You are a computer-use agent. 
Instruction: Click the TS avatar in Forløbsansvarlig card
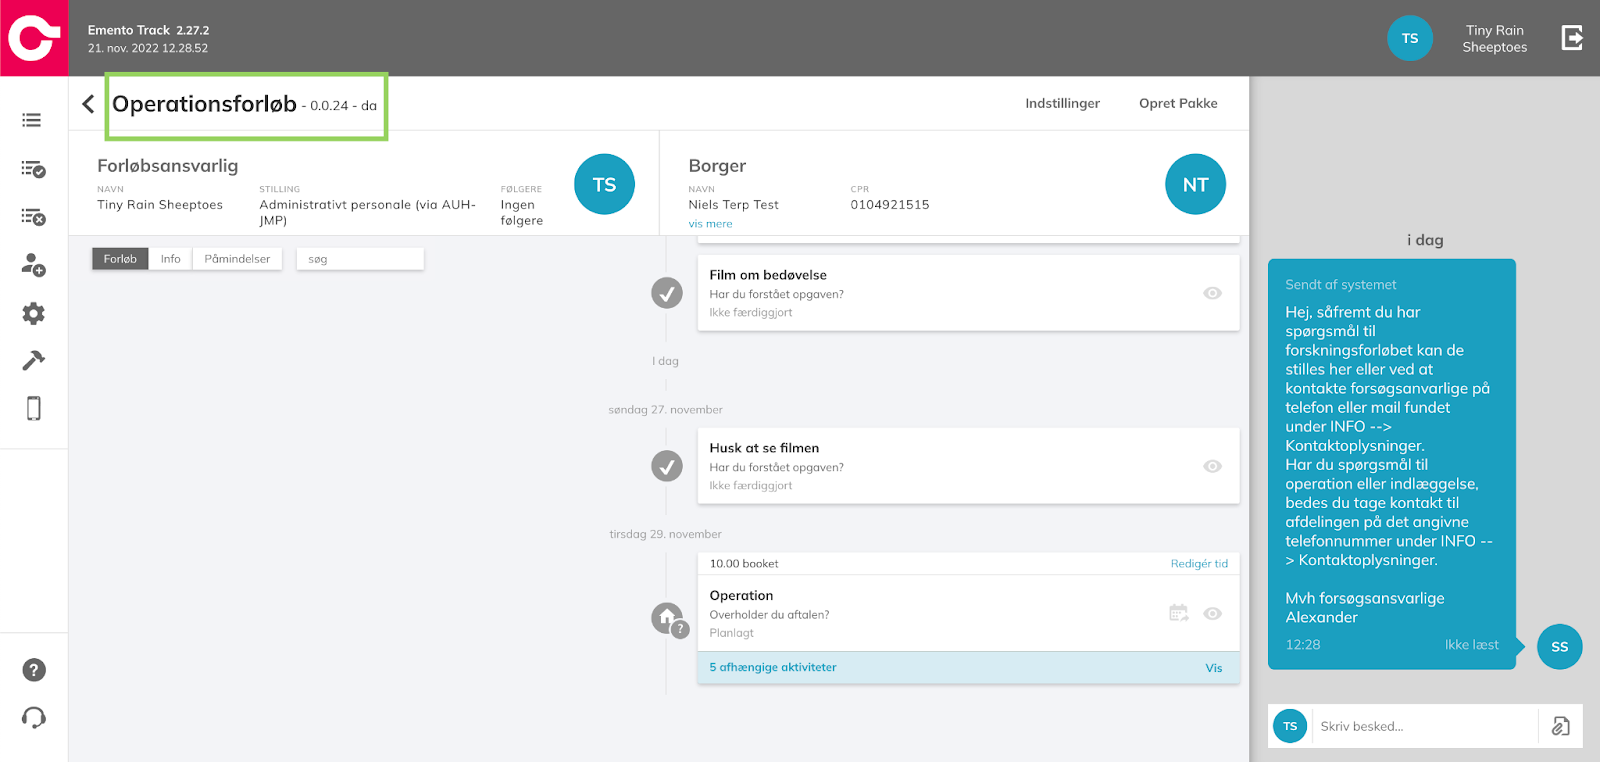pyautogui.click(x=604, y=184)
